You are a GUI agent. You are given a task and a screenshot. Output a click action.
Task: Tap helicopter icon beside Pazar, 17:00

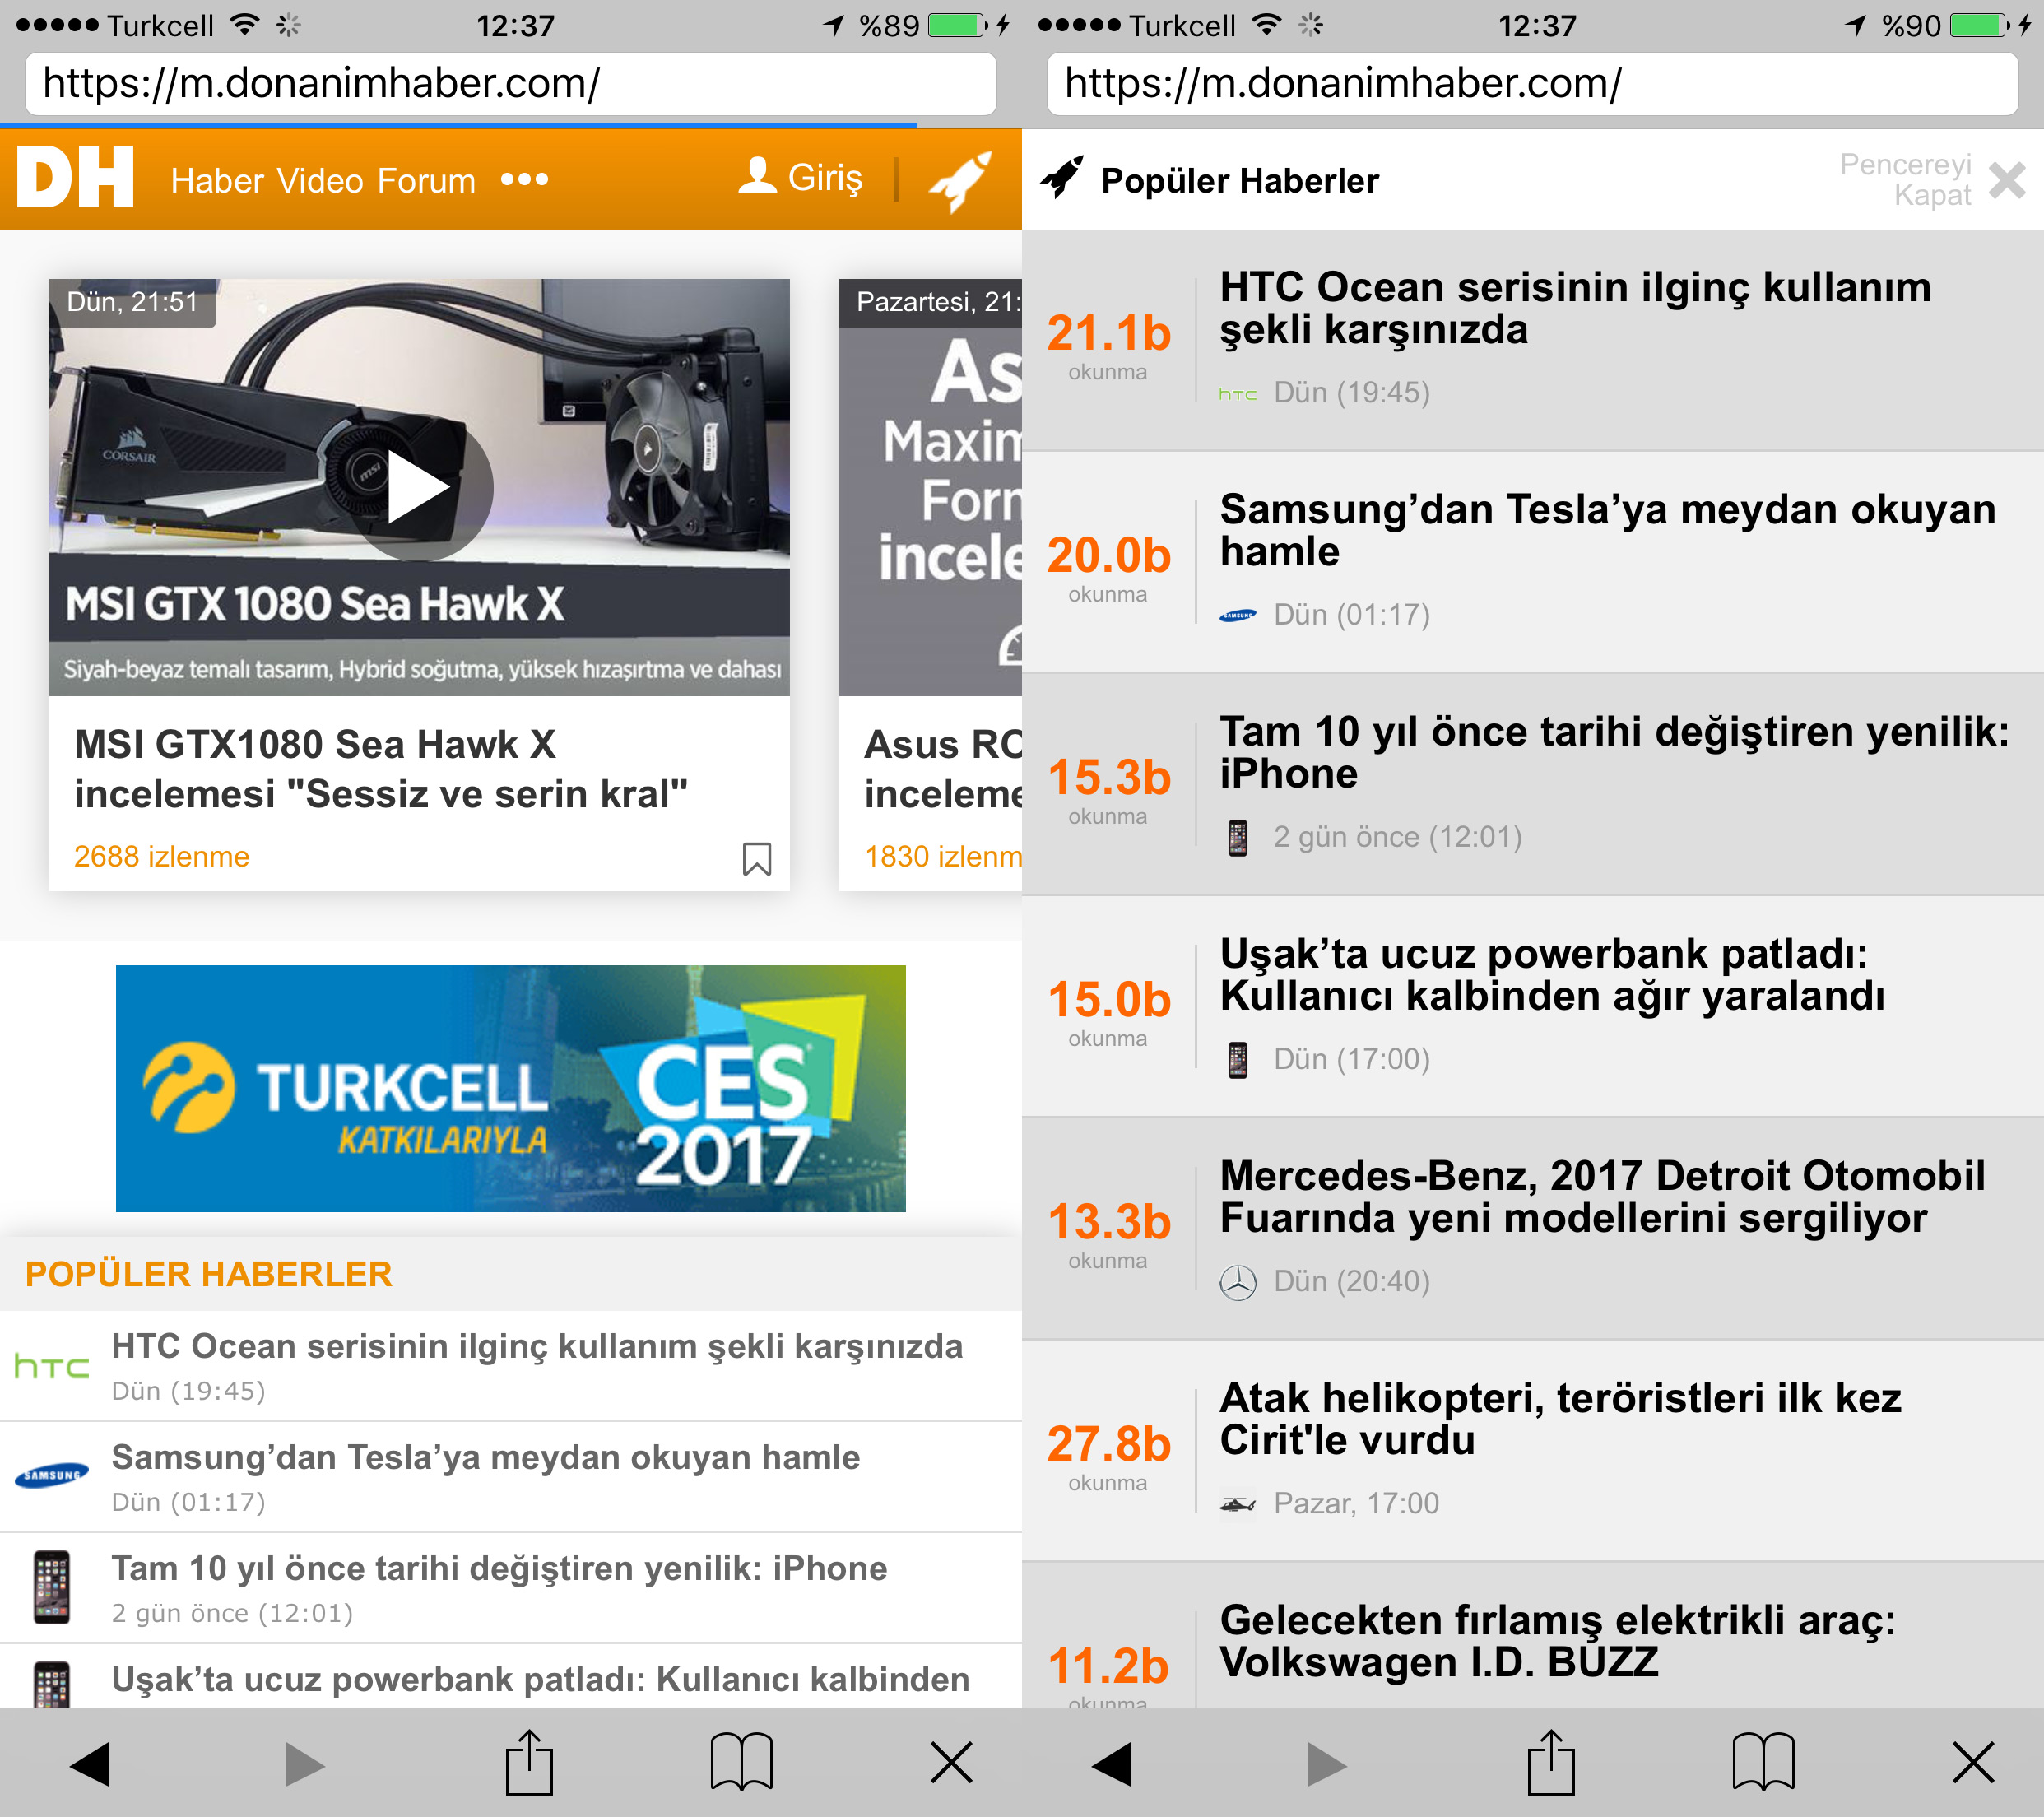pyautogui.click(x=1238, y=1504)
